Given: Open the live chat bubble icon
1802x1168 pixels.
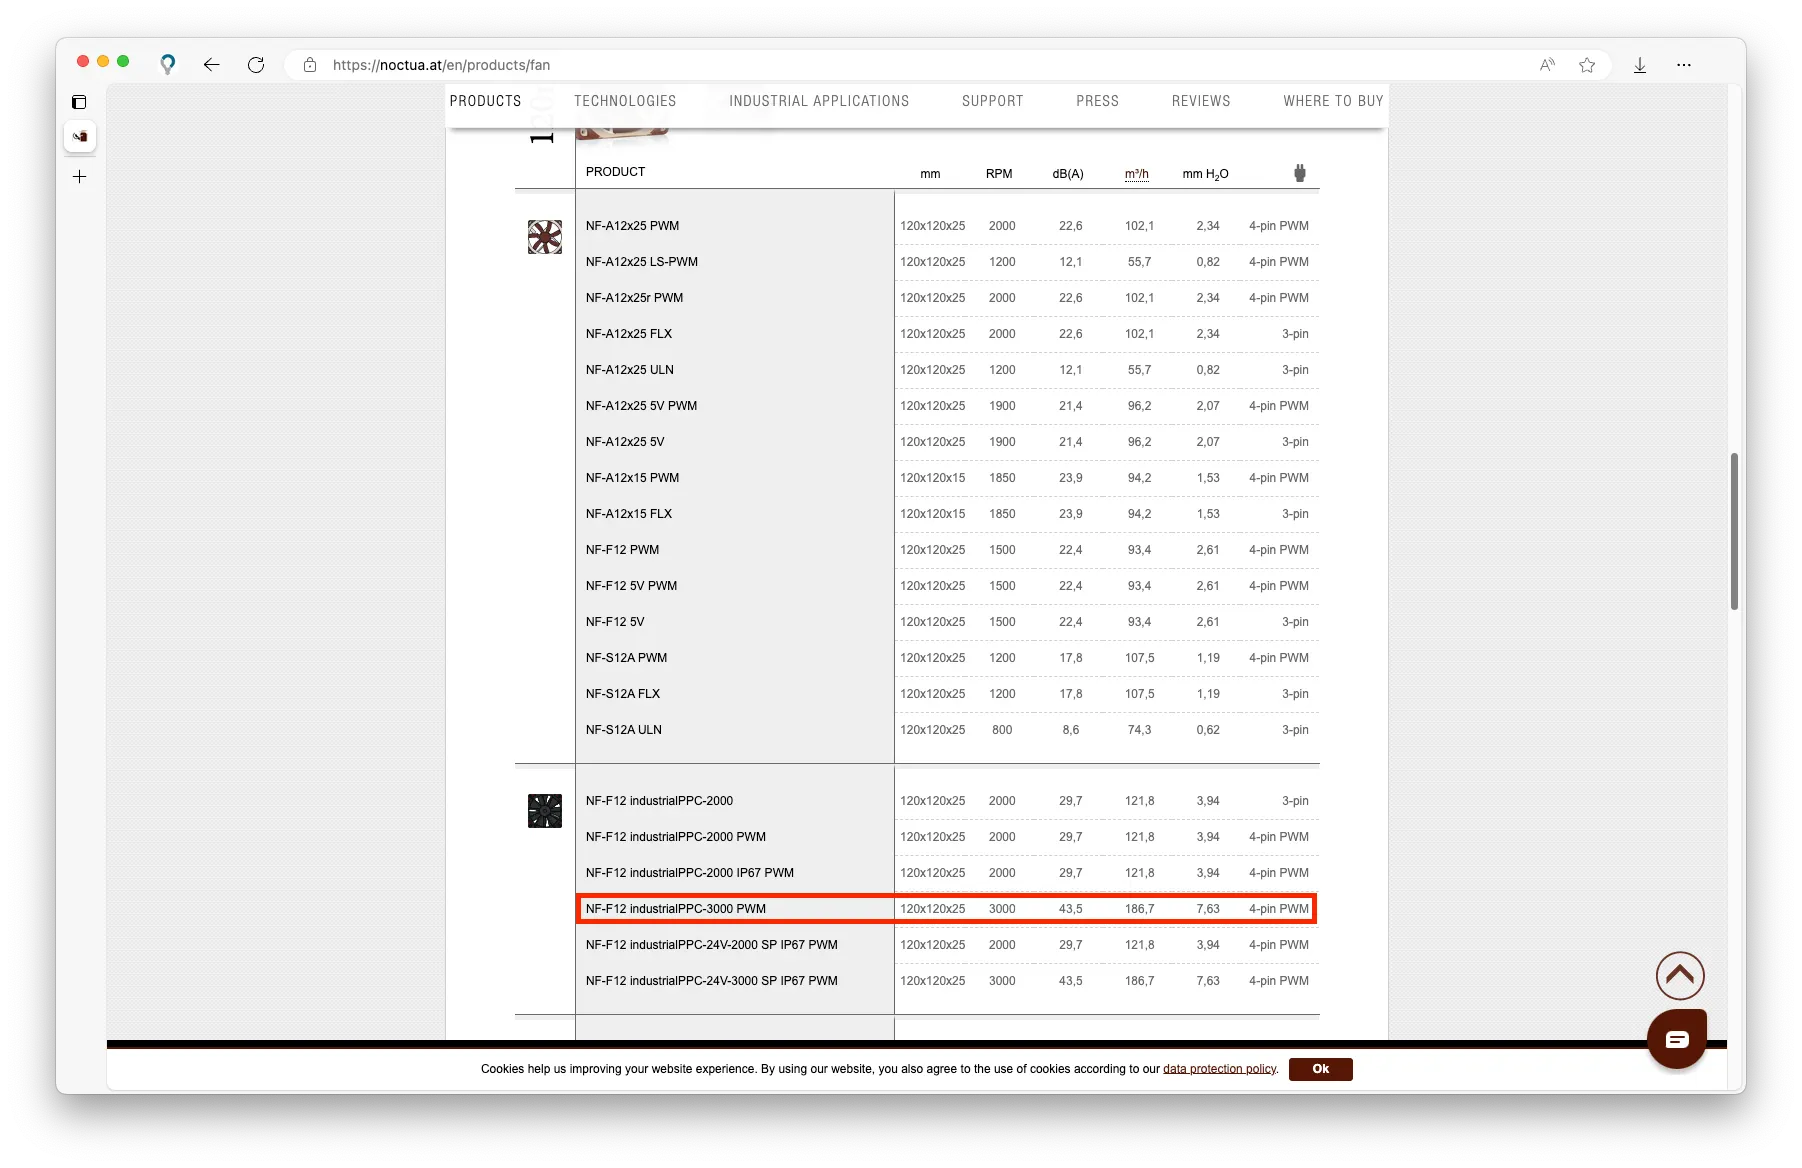Looking at the screenshot, I should tap(1677, 1039).
